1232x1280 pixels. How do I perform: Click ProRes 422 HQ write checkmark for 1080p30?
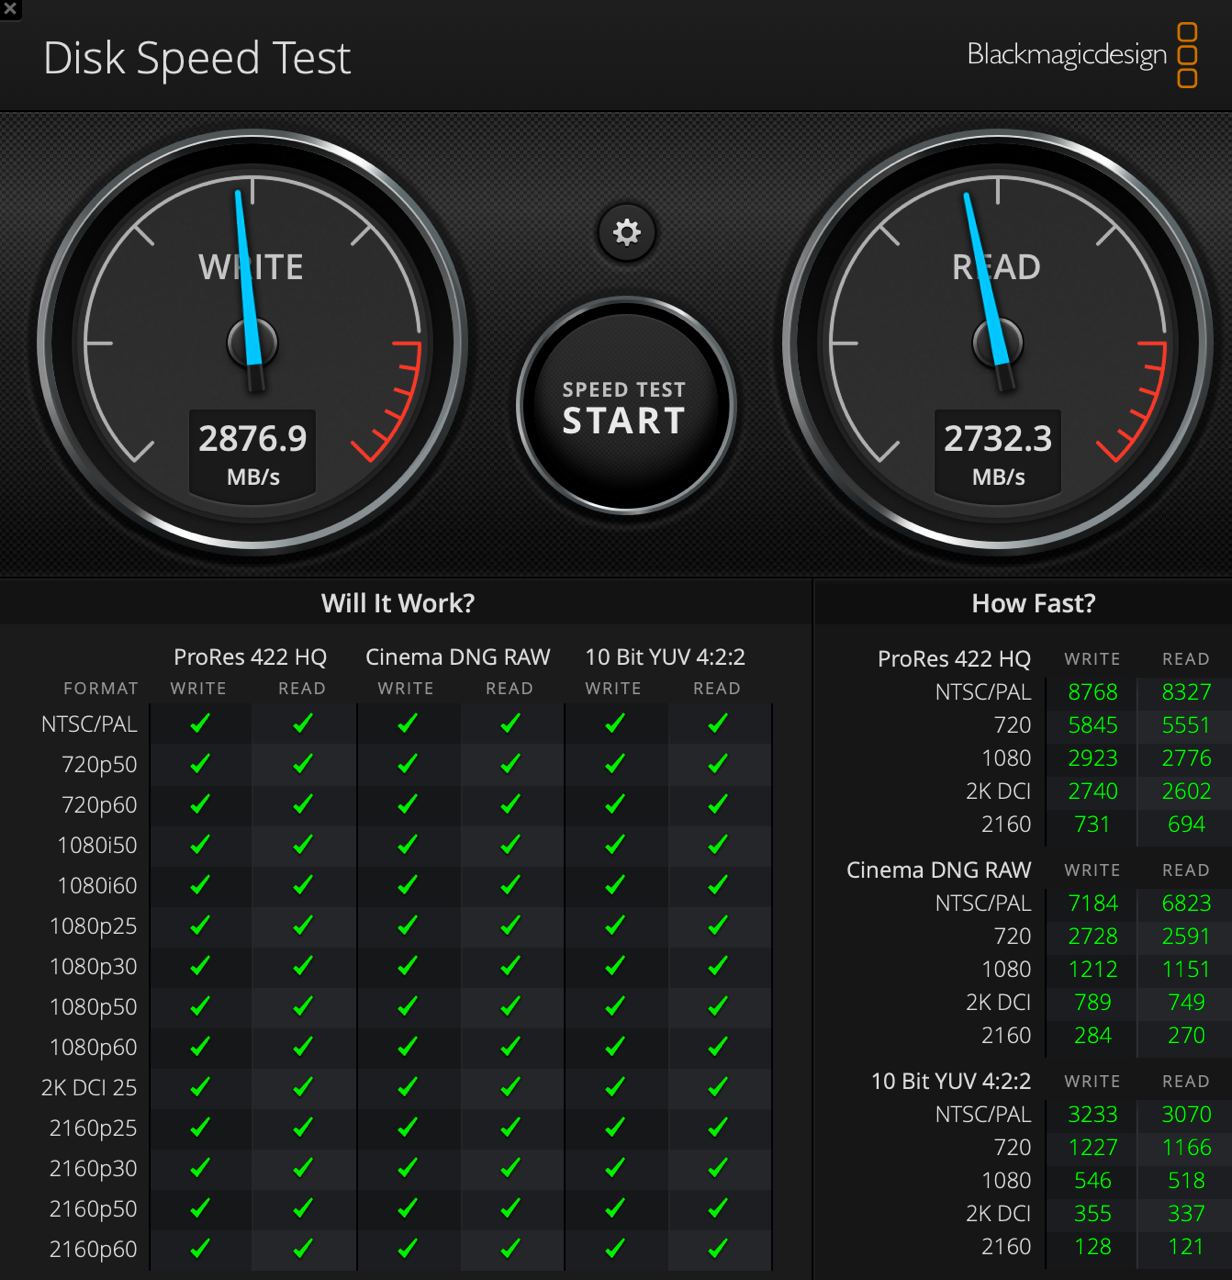point(200,966)
